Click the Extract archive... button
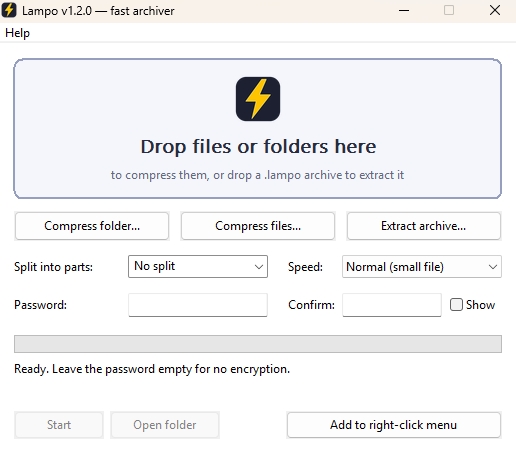516x453 pixels. [x=424, y=226]
